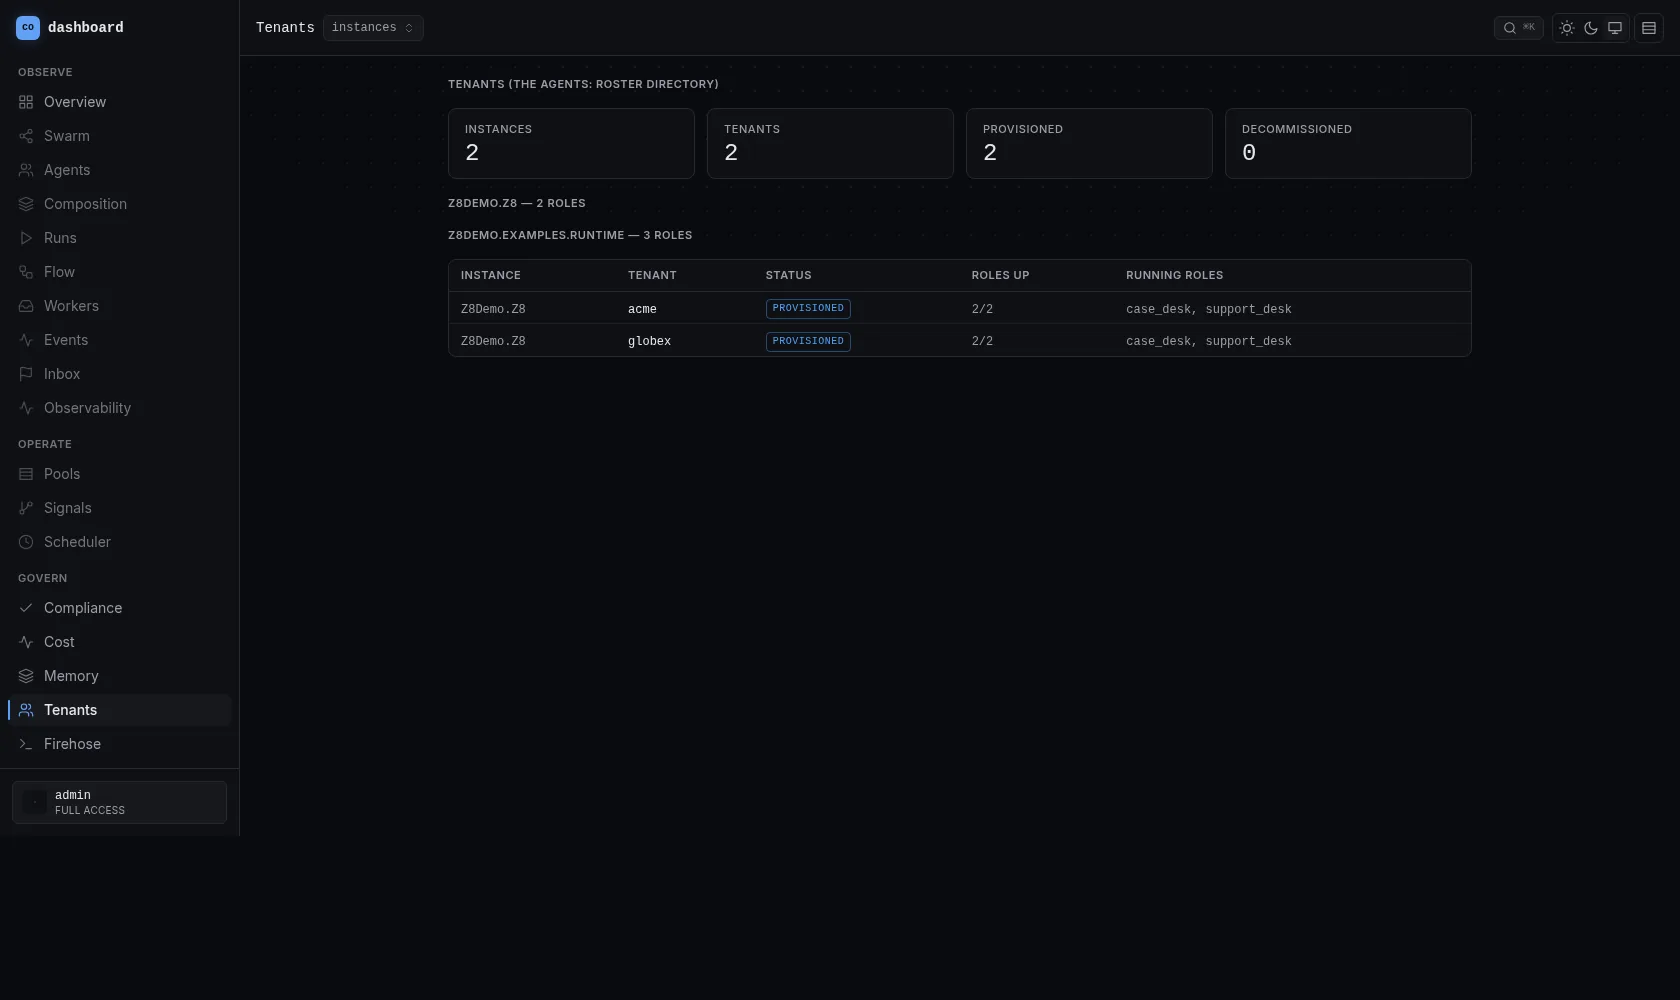This screenshot has width=1680, height=1000.
Task: Click the Compliance checkmark icon
Action: [x=26, y=608]
